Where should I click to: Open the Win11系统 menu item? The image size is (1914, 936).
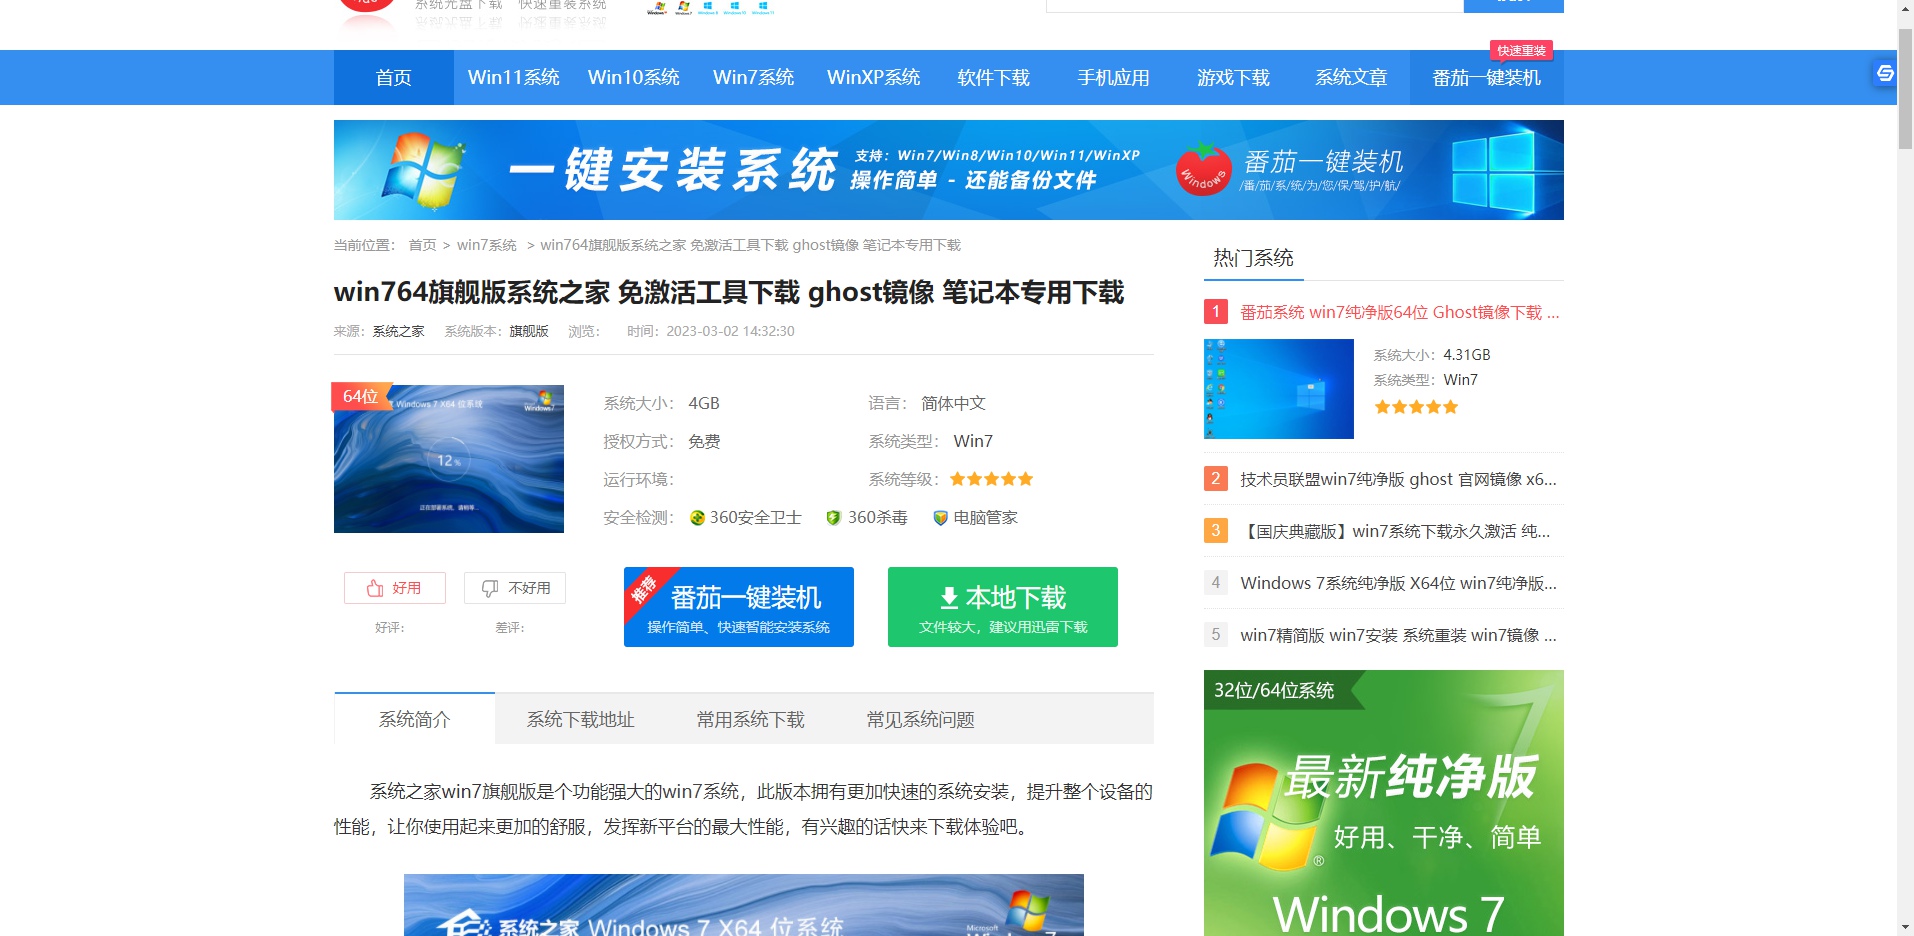513,78
